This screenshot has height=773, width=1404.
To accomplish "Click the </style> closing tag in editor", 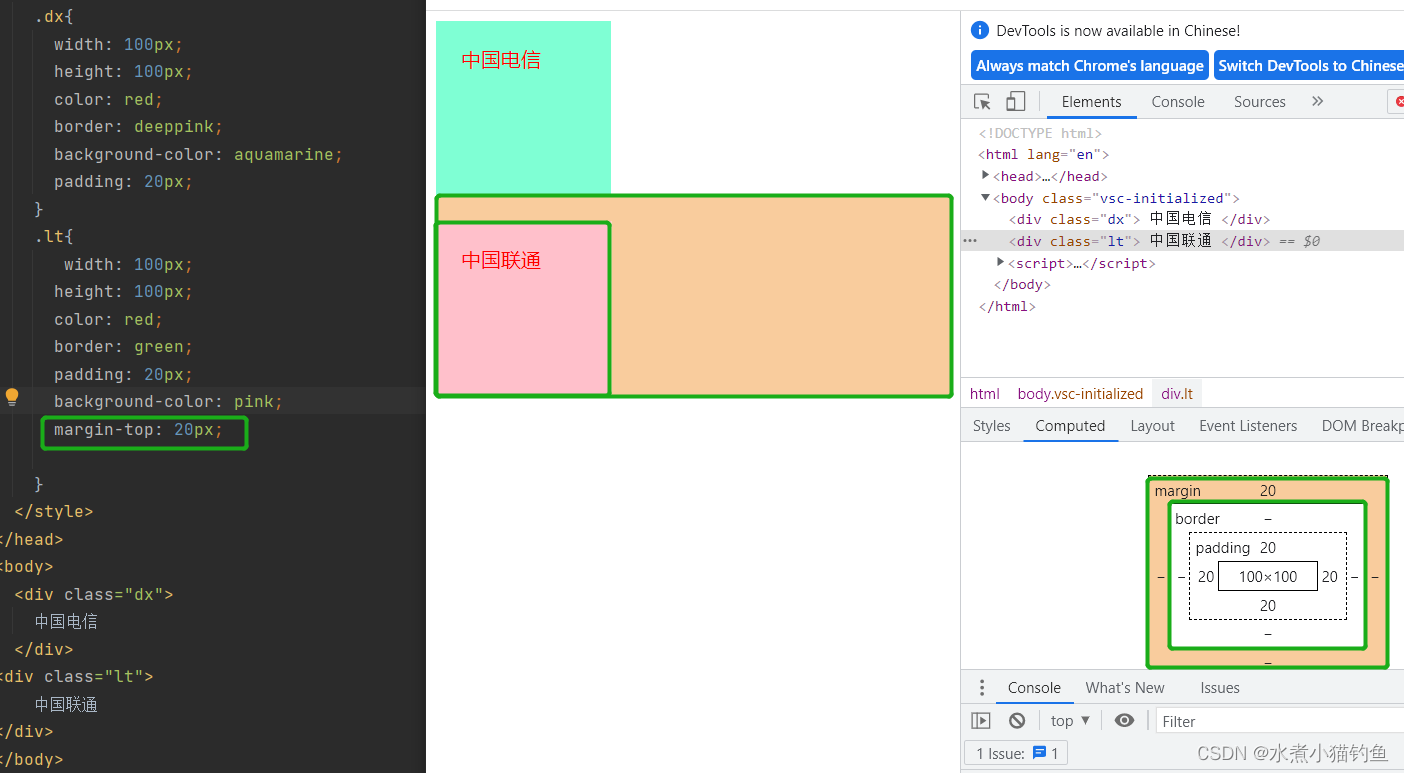I will [x=53, y=512].
